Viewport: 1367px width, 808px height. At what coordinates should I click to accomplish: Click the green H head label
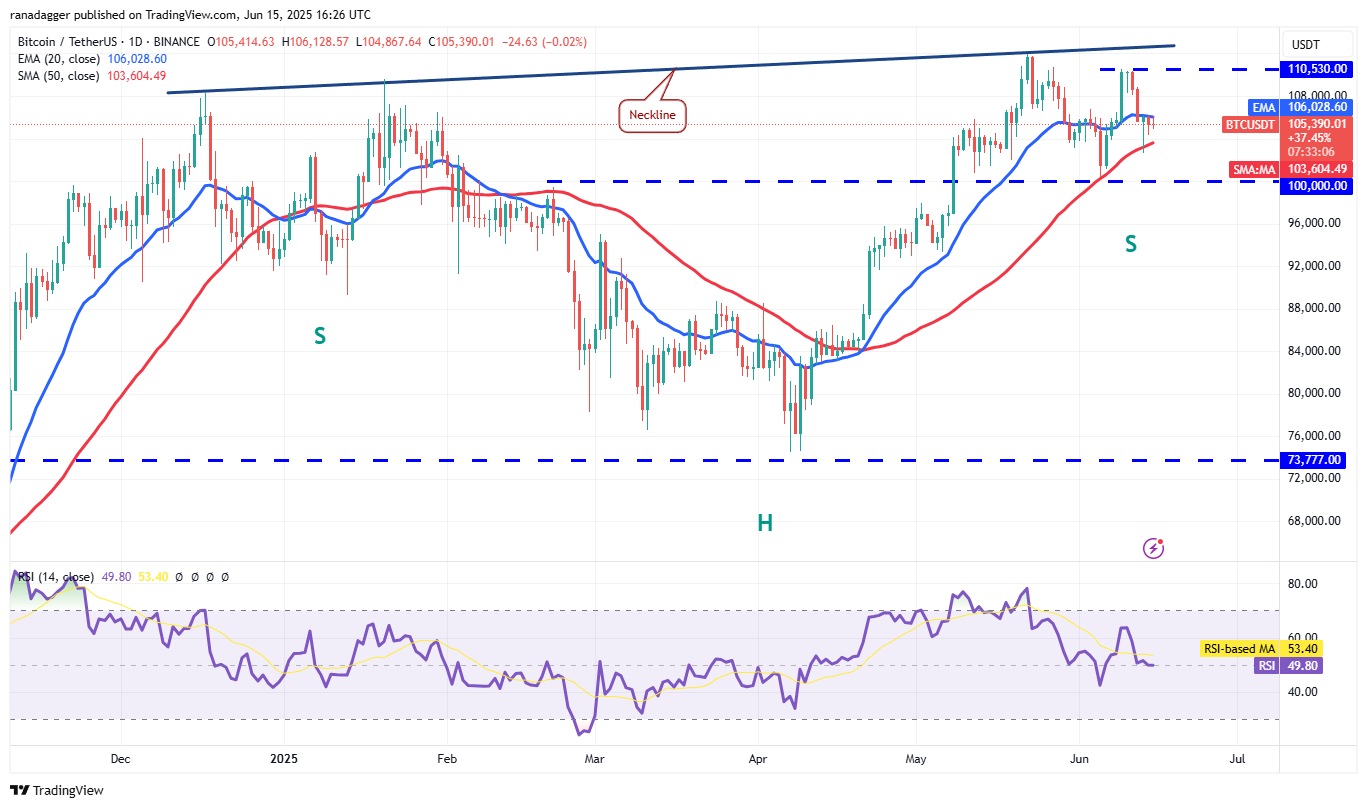coord(764,523)
